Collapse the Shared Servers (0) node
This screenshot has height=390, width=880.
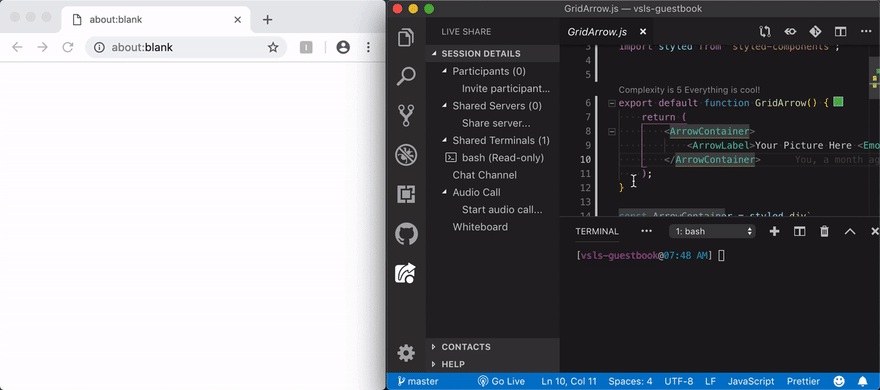point(444,106)
